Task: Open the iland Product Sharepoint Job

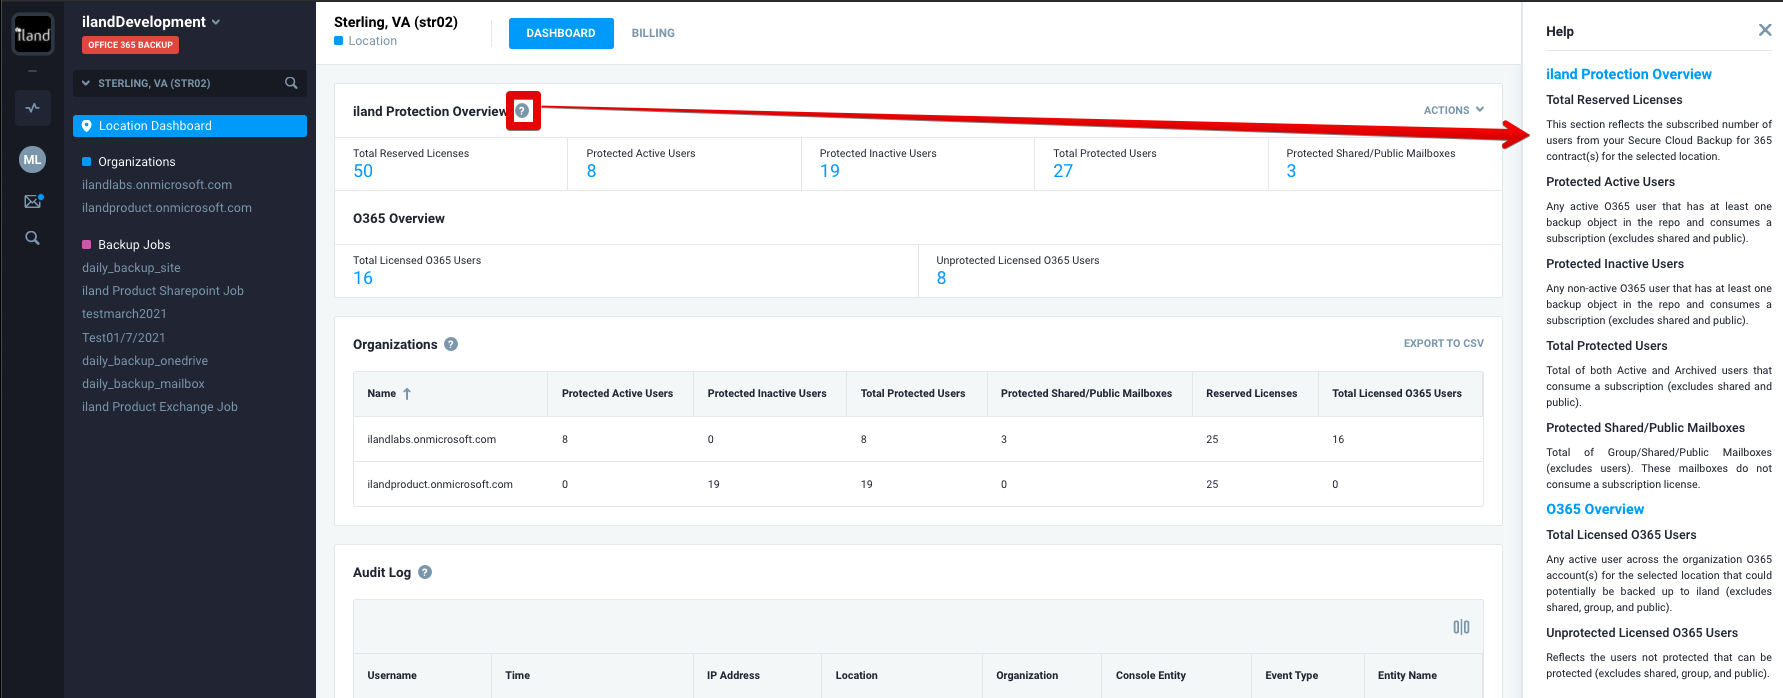Action: click(163, 291)
